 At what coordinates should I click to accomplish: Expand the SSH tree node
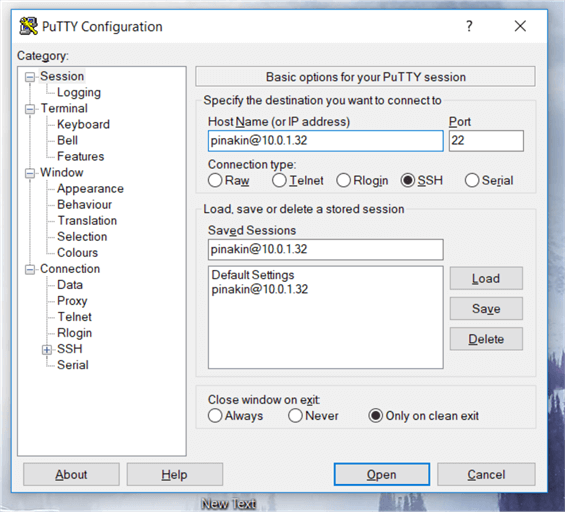[x=47, y=350]
